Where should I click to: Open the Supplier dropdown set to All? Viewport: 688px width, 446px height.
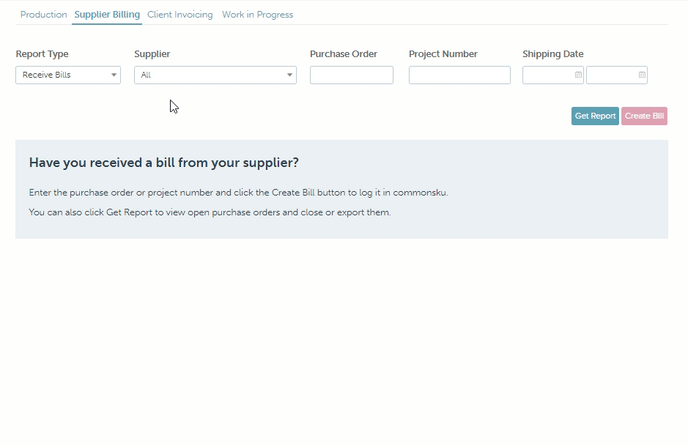[x=215, y=75]
